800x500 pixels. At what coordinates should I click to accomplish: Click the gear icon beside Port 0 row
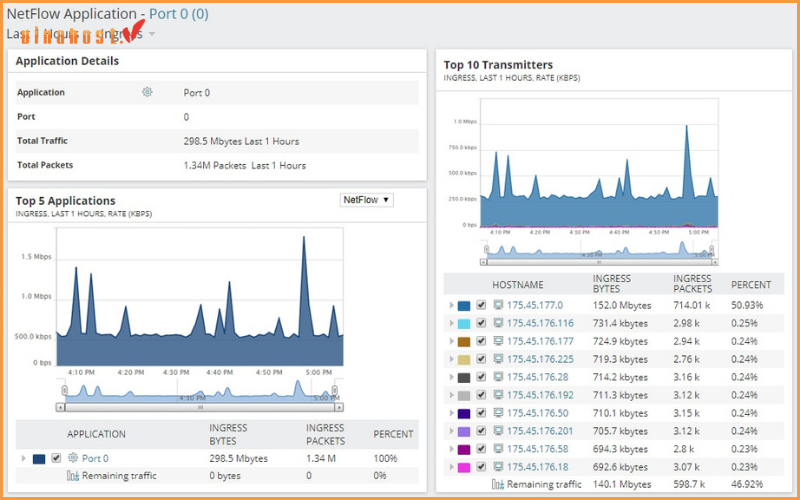pos(73,458)
